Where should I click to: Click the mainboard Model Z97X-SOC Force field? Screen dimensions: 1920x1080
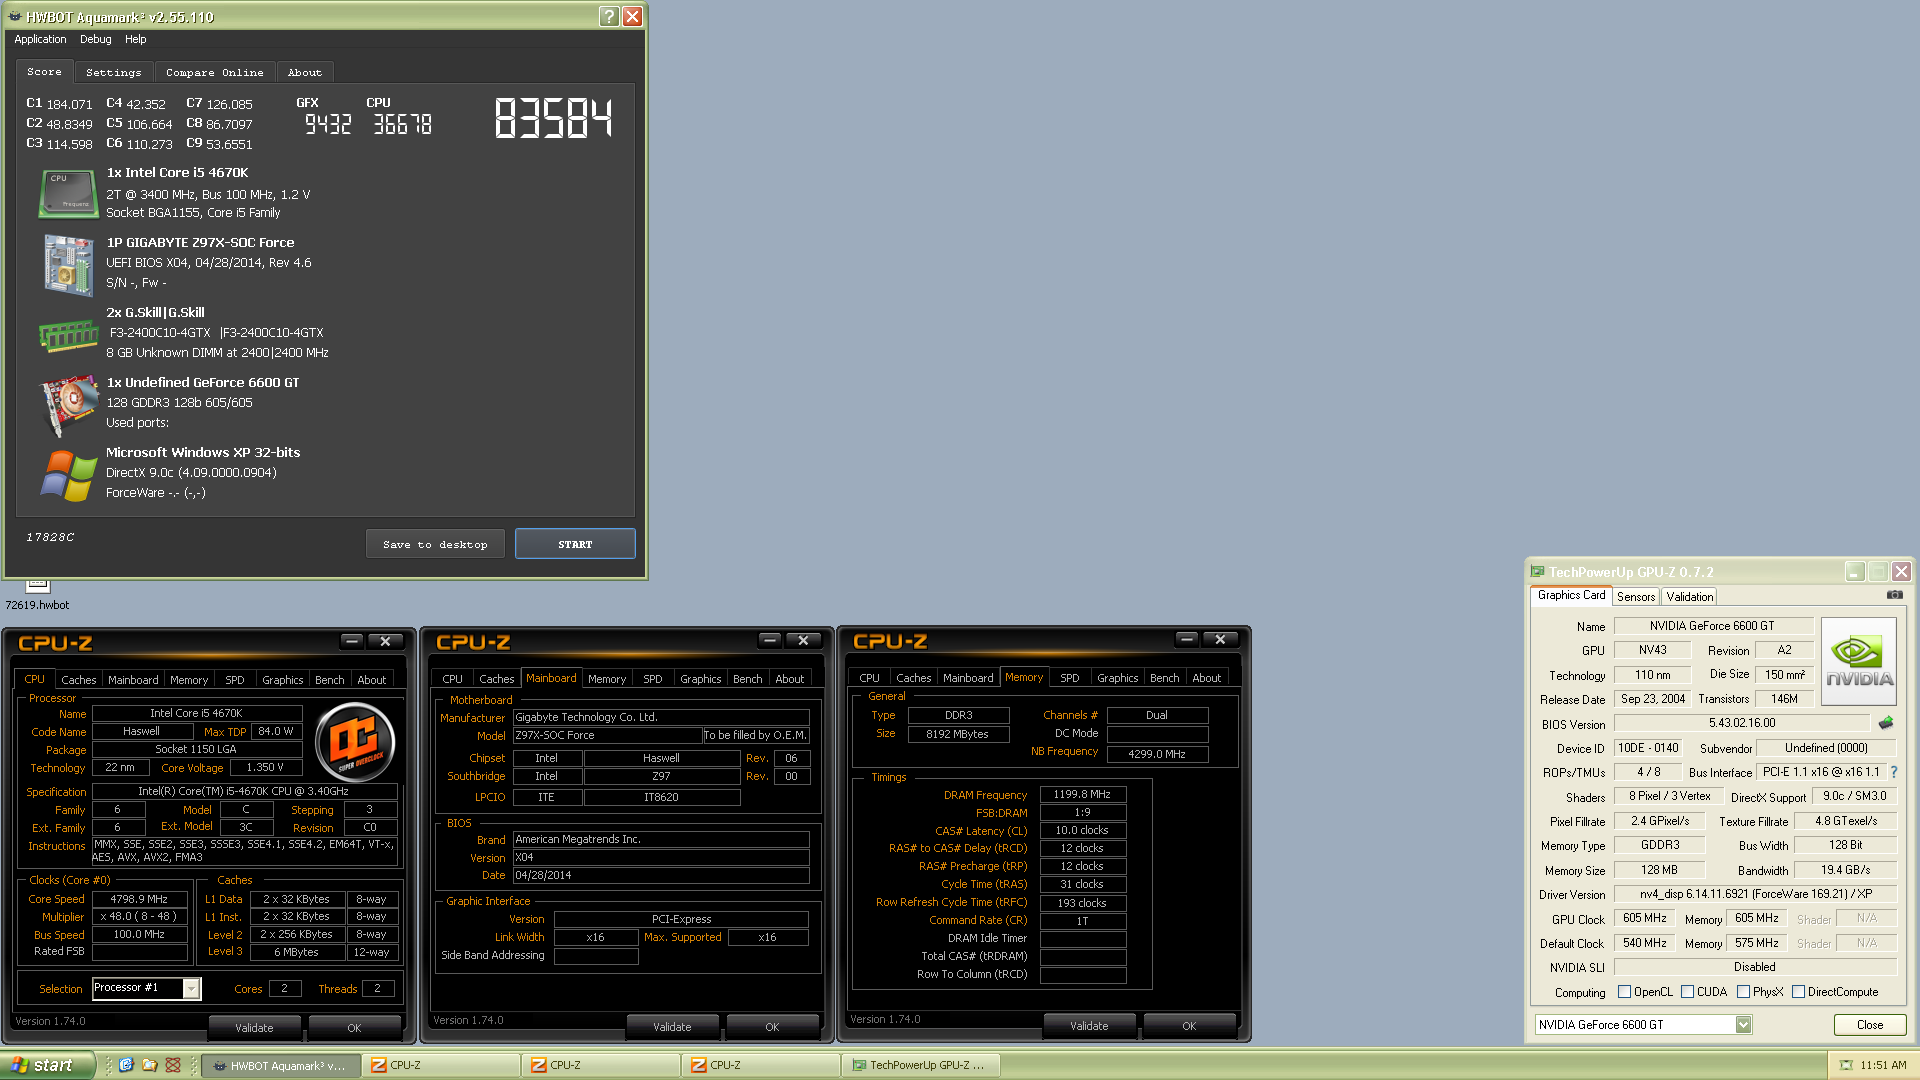[607, 735]
